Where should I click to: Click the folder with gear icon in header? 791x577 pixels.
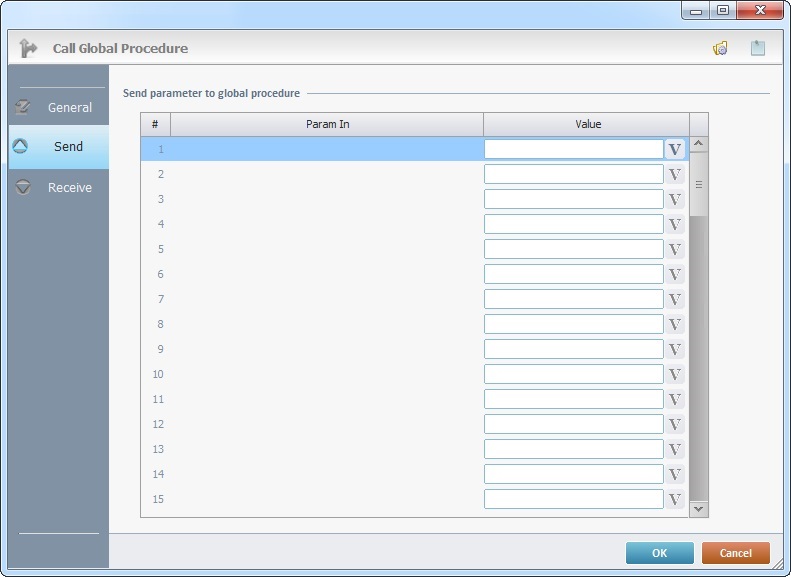[x=720, y=48]
